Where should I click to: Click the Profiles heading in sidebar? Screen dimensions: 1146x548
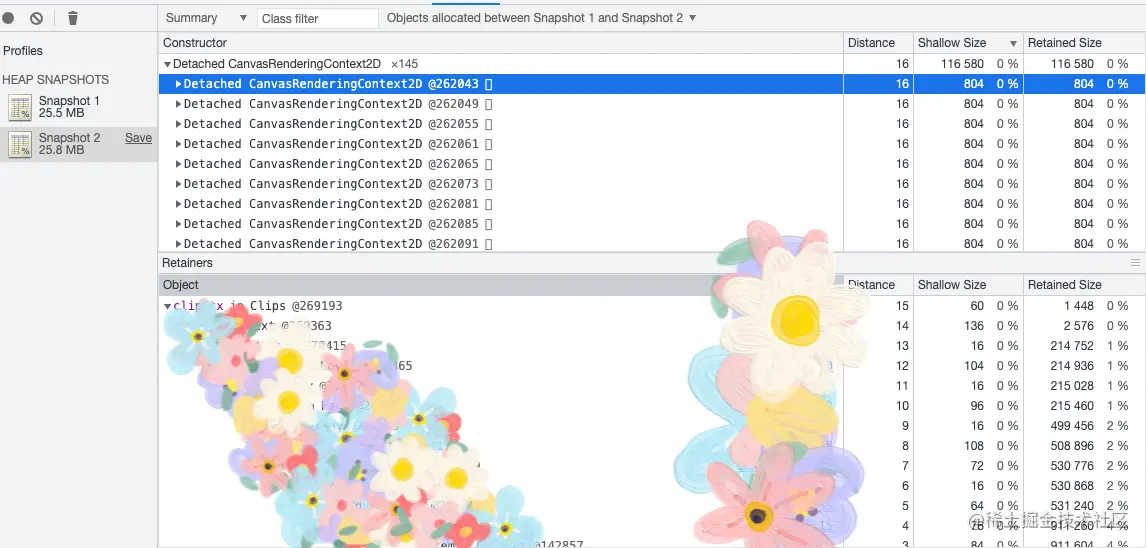(23, 50)
